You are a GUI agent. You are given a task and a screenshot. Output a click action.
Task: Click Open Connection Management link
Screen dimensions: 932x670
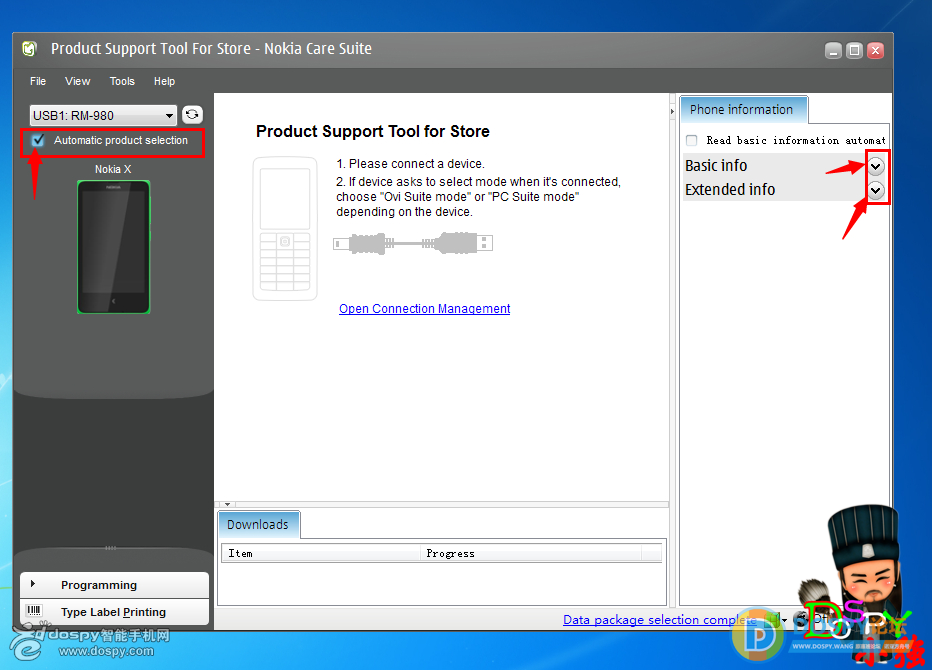[x=424, y=309]
